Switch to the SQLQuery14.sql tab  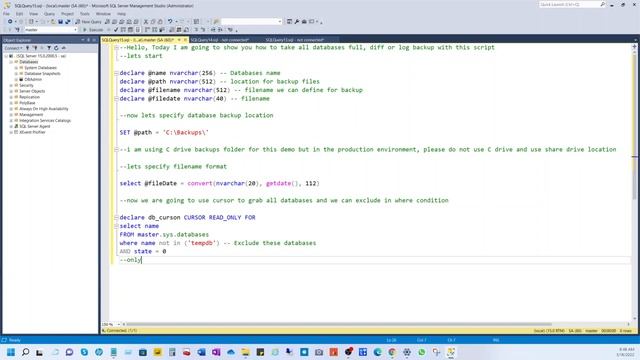click(220, 40)
